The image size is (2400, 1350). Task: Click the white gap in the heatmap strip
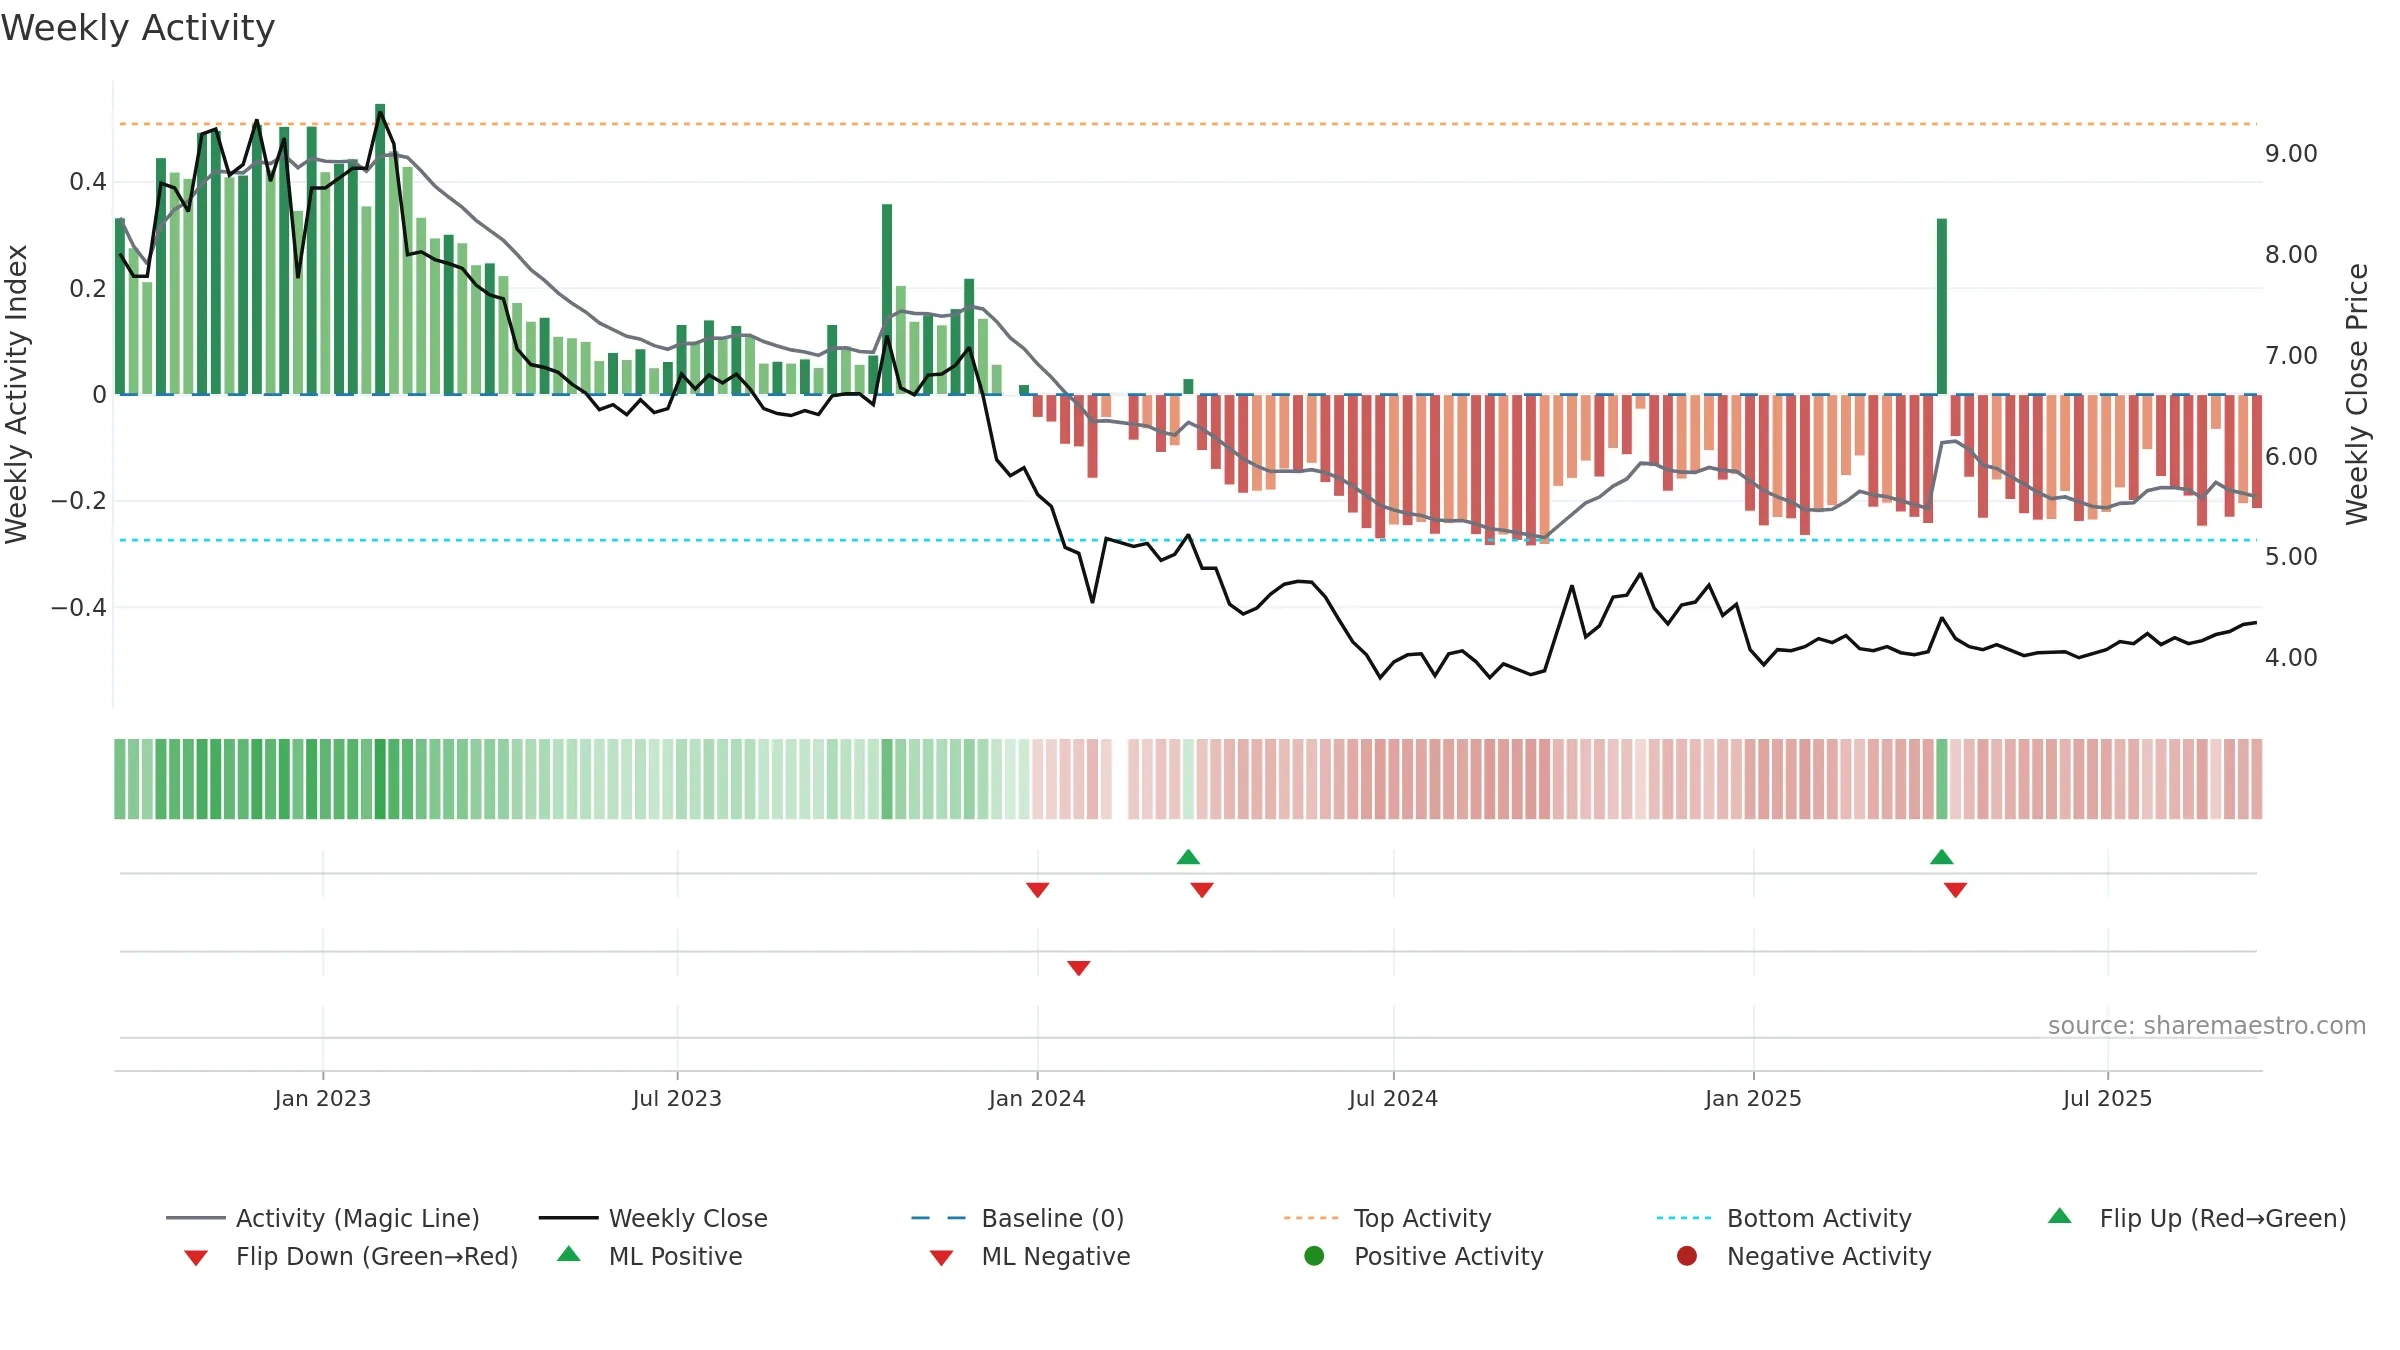click(1120, 779)
